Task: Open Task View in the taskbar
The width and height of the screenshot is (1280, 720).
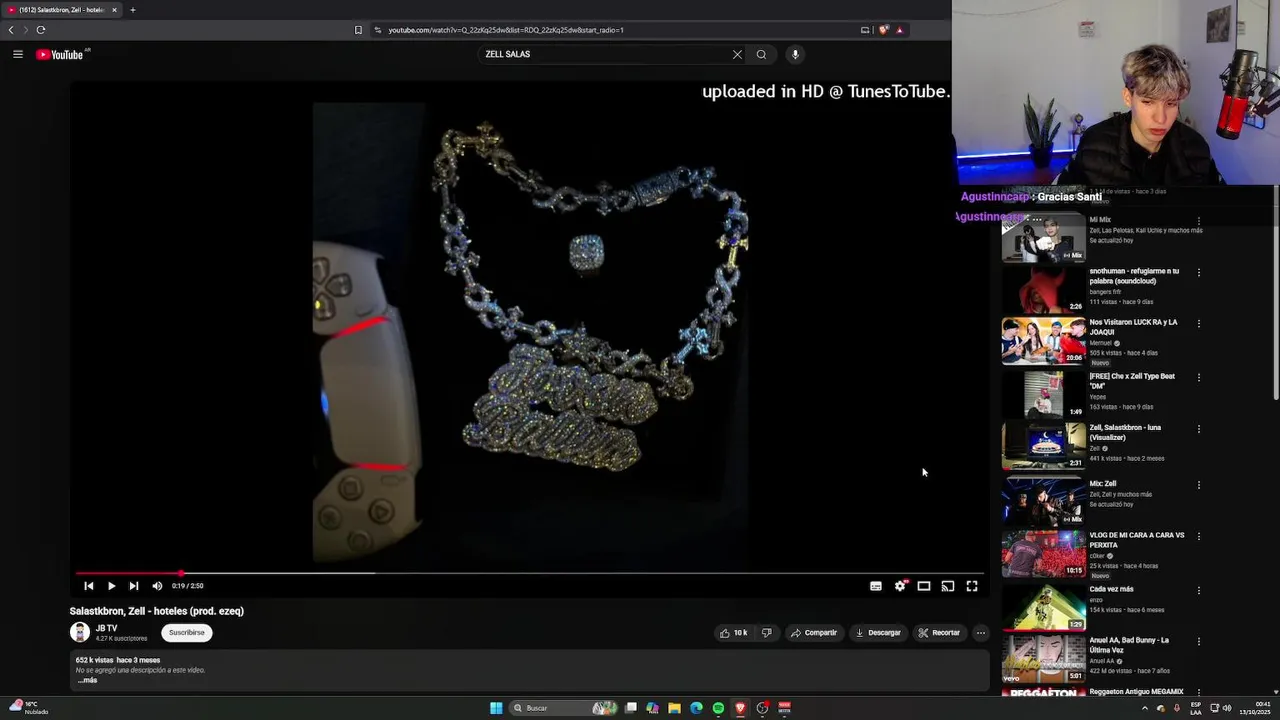Action: 631,708
